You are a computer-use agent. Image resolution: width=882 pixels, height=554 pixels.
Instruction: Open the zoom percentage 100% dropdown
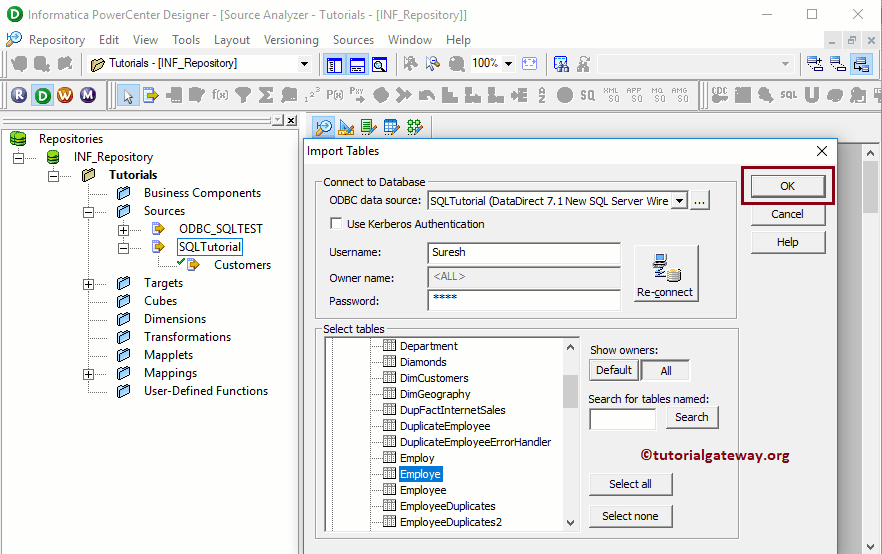pos(508,64)
